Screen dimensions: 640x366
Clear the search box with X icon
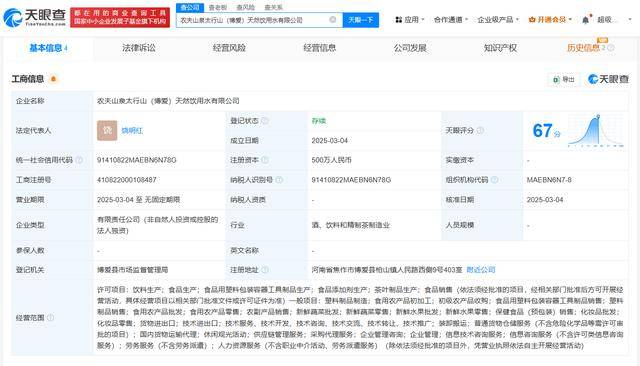click(333, 20)
